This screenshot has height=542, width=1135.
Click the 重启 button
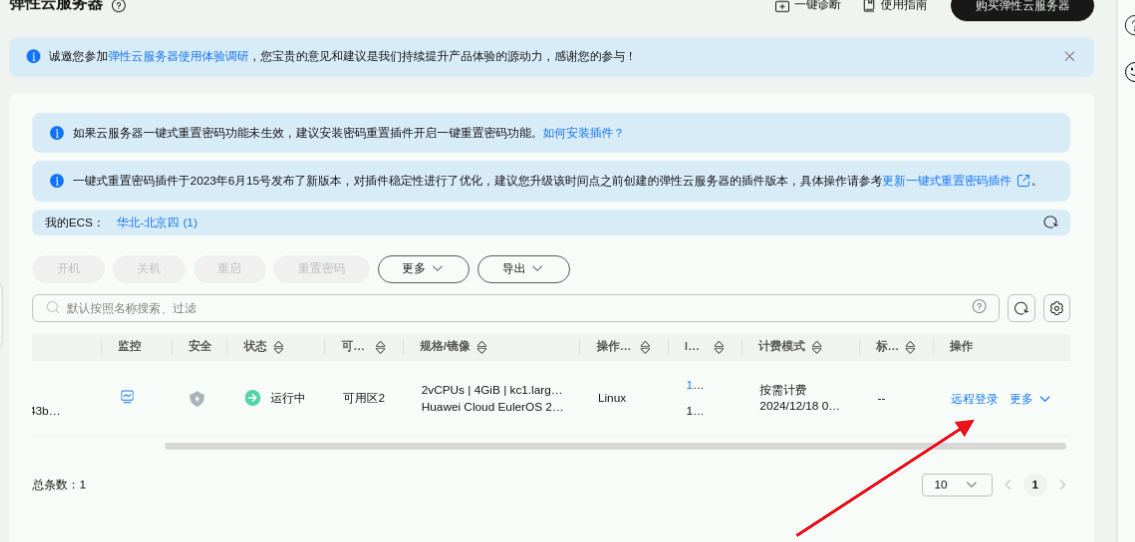(x=229, y=268)
